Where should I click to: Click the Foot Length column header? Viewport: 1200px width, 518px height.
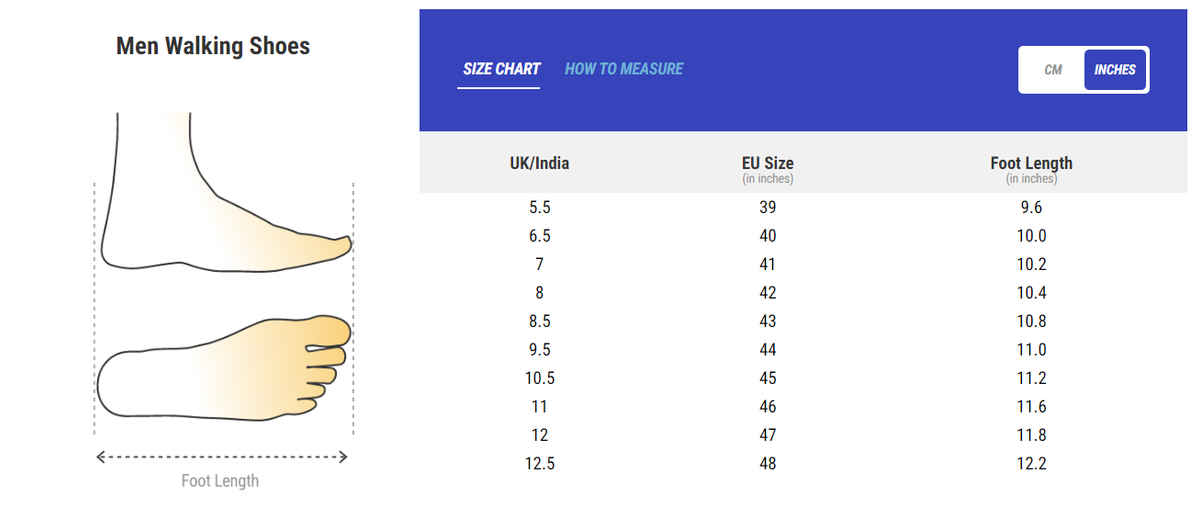tap(1031, 163)
